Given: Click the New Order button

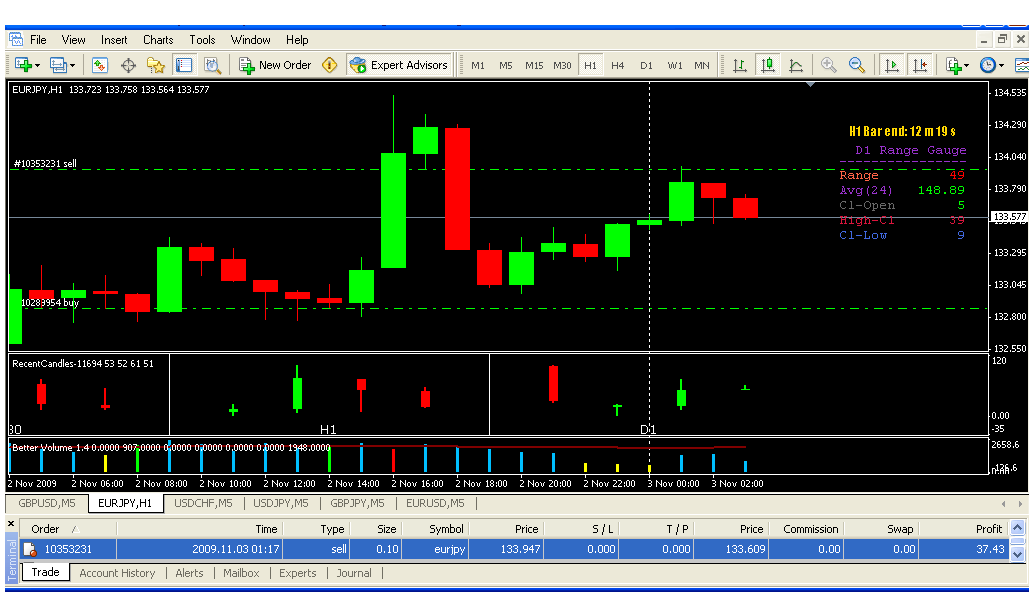Looking at the screenshot, I should [x=275, y=65].
